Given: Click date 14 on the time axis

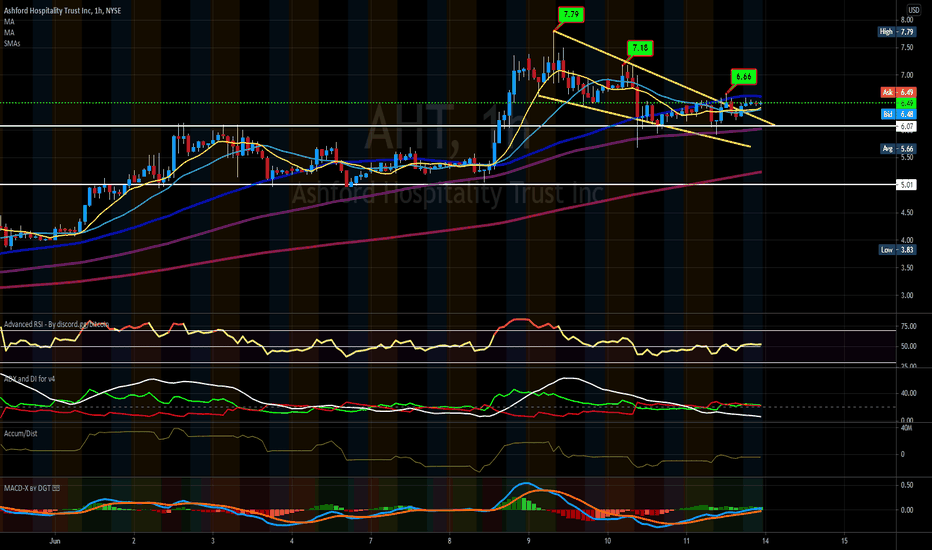Looking at the screenshot, I should pos(766,541).
